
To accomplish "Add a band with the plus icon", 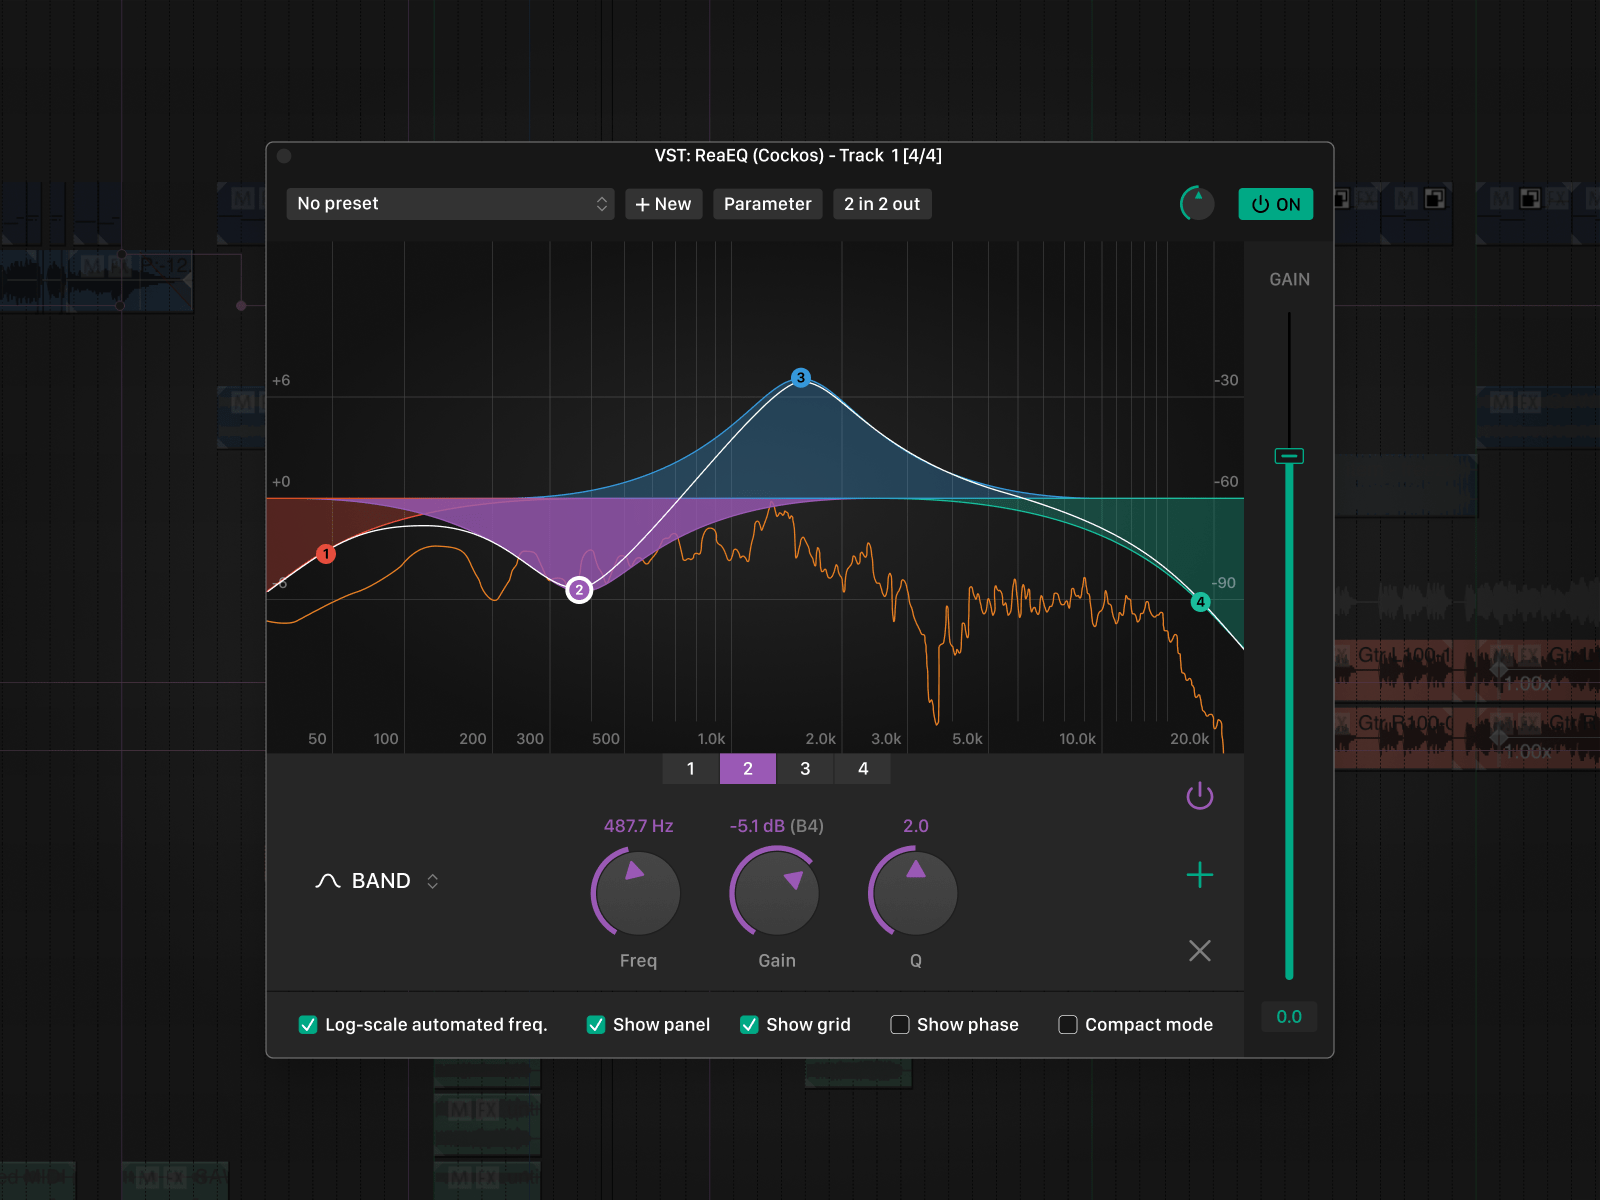I will pos(1199,875).
